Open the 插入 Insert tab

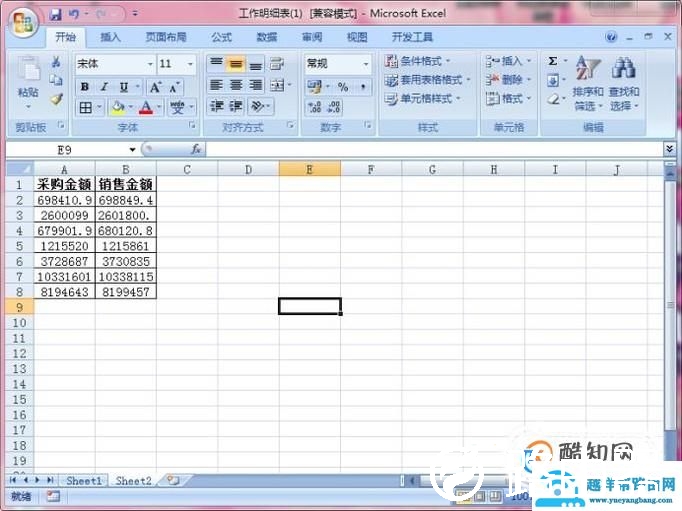110,37
